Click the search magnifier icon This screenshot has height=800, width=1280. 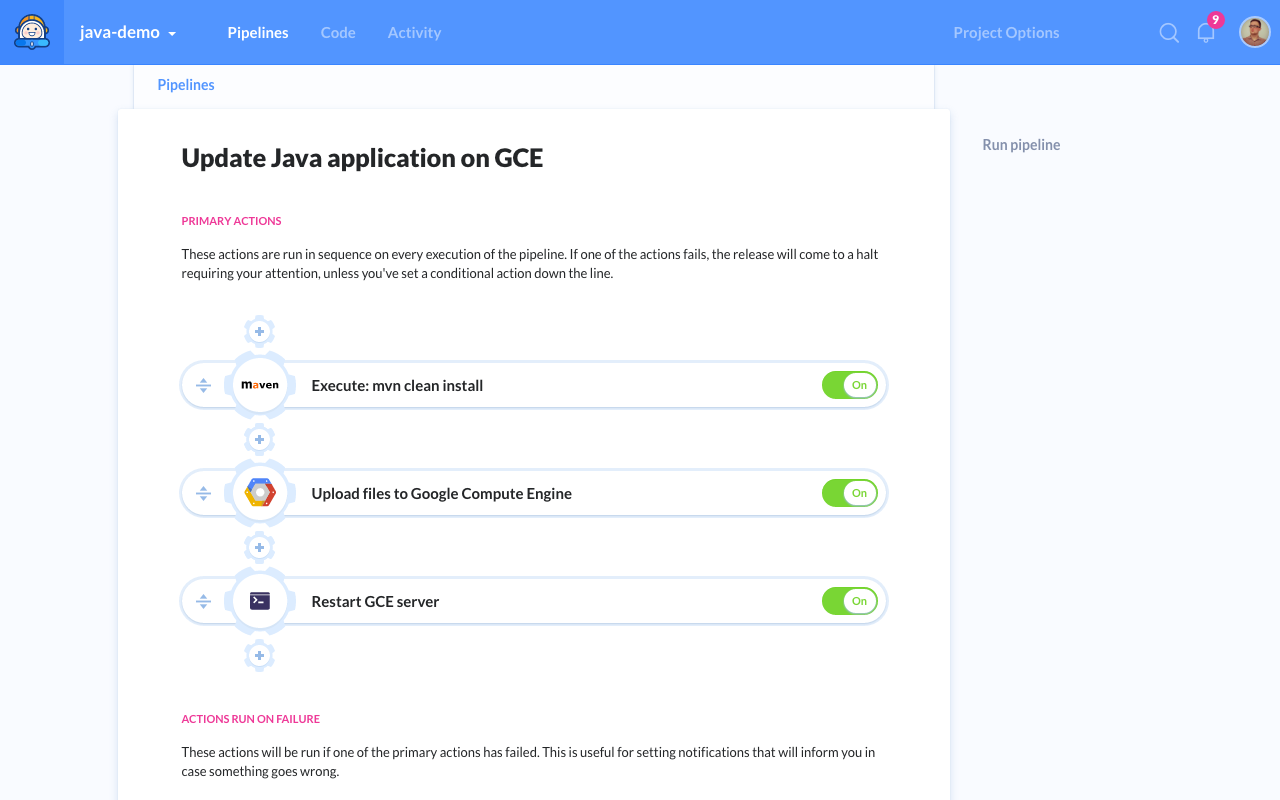click(x=1169, y=33)
